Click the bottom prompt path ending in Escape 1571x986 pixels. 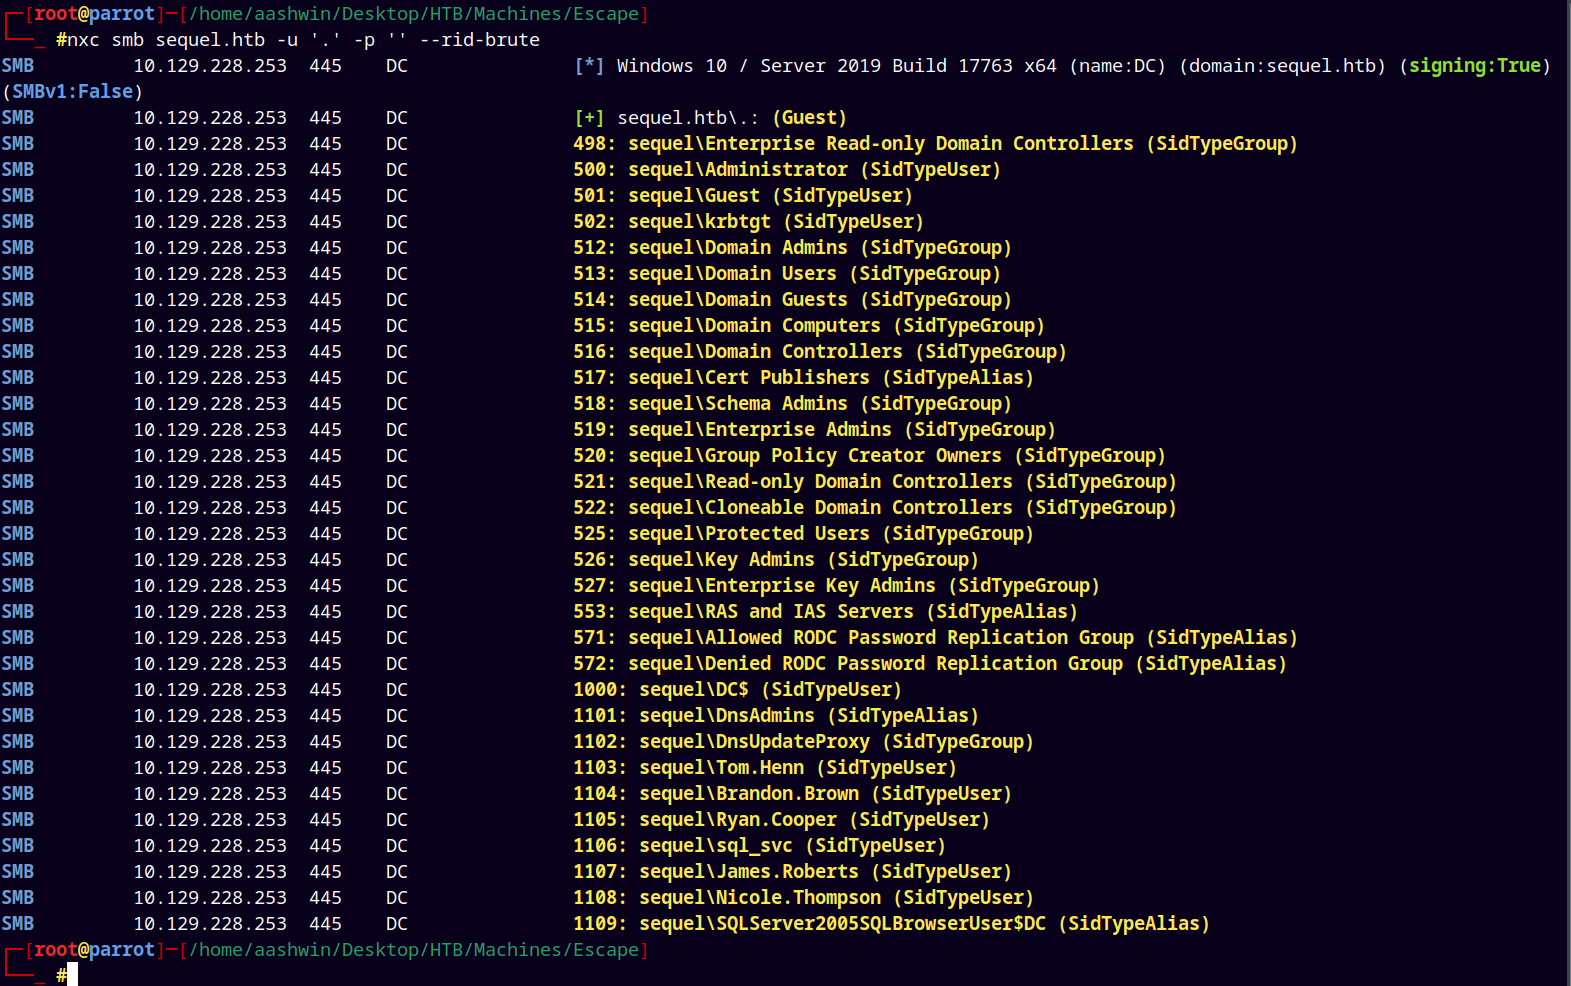(x=414, y=950)
